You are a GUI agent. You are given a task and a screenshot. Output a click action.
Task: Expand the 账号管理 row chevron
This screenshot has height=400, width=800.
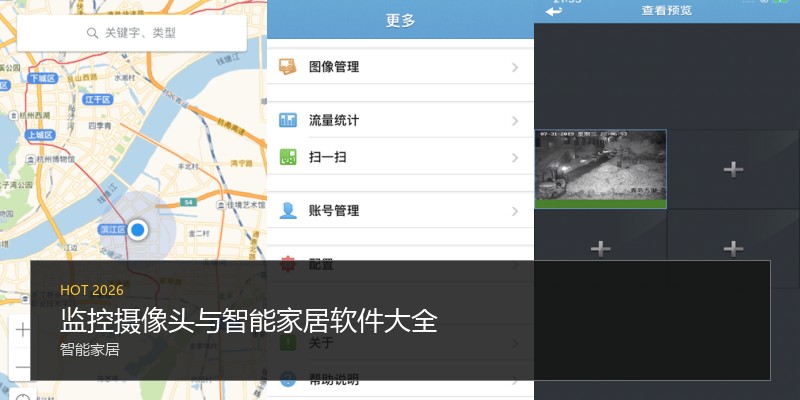(515, 211)
